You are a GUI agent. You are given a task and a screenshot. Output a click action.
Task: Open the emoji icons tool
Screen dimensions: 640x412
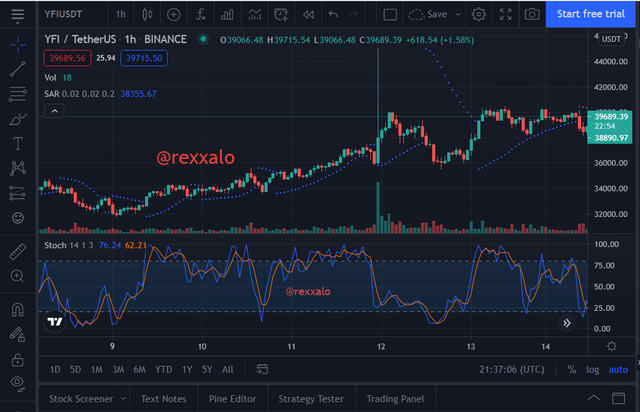[x=18, y=218]
